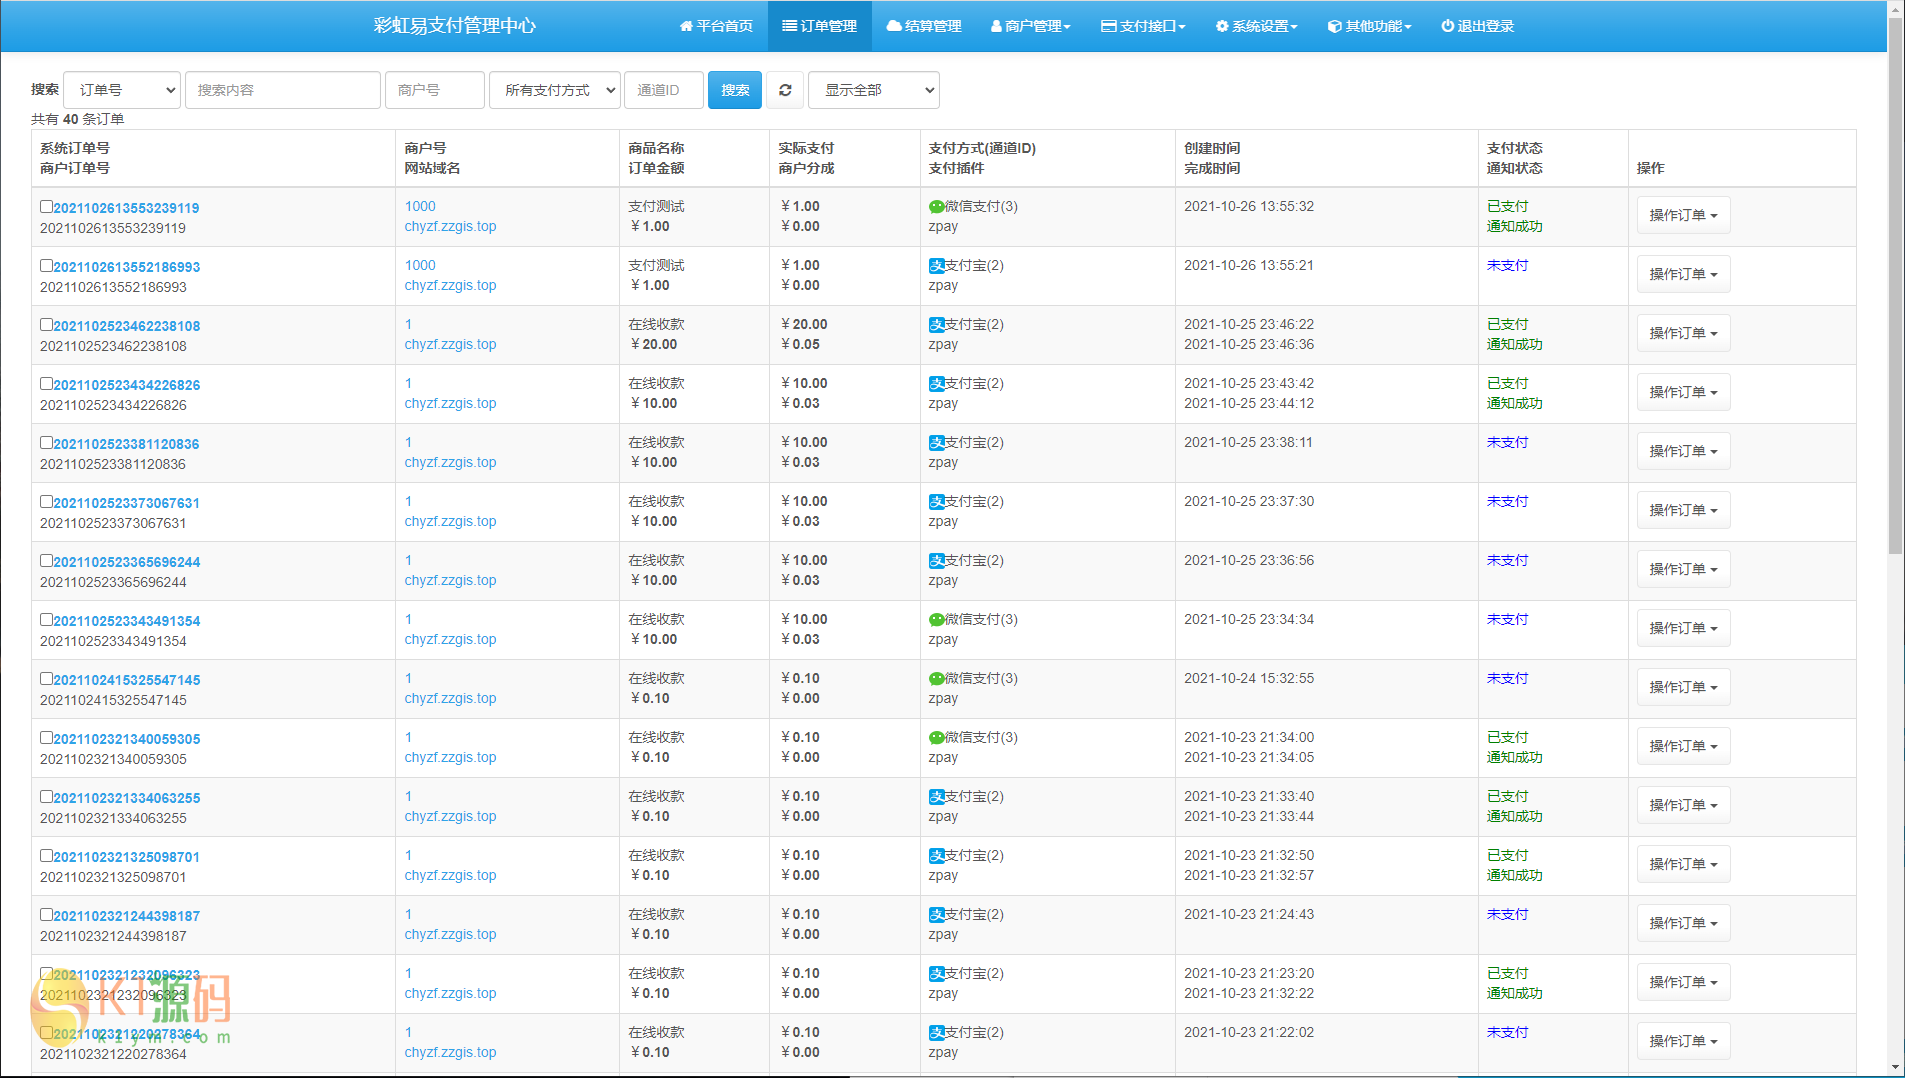Select checkbox for order 2021102523365696244

click(46, 561)
